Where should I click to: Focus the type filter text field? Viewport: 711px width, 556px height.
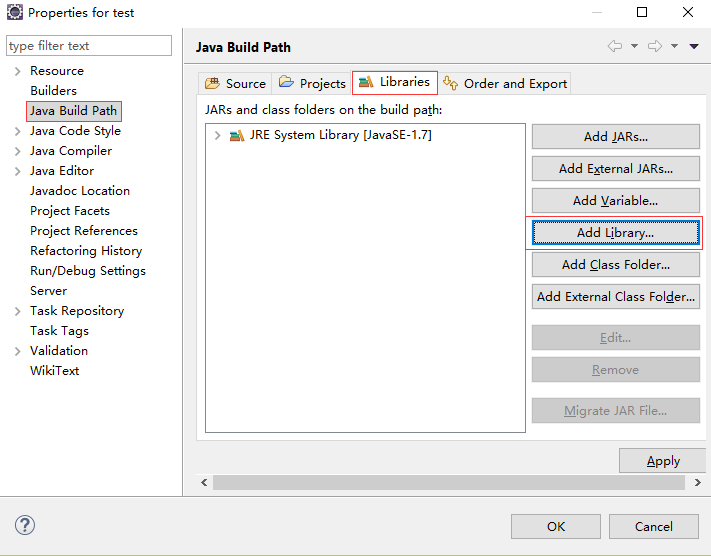(x=89, y=46)
